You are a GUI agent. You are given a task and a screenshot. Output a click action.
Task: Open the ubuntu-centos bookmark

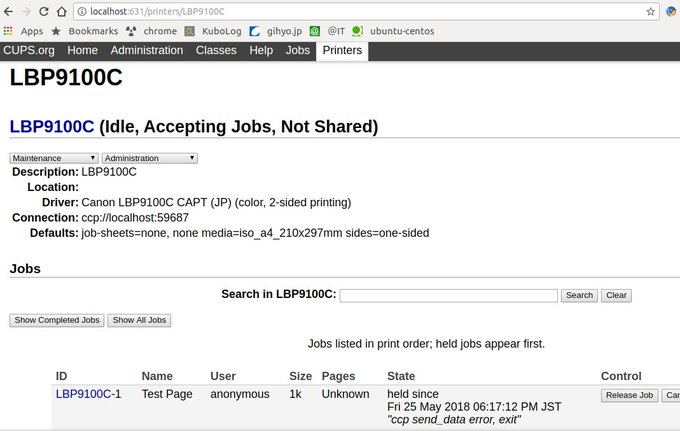pos(393,31)
